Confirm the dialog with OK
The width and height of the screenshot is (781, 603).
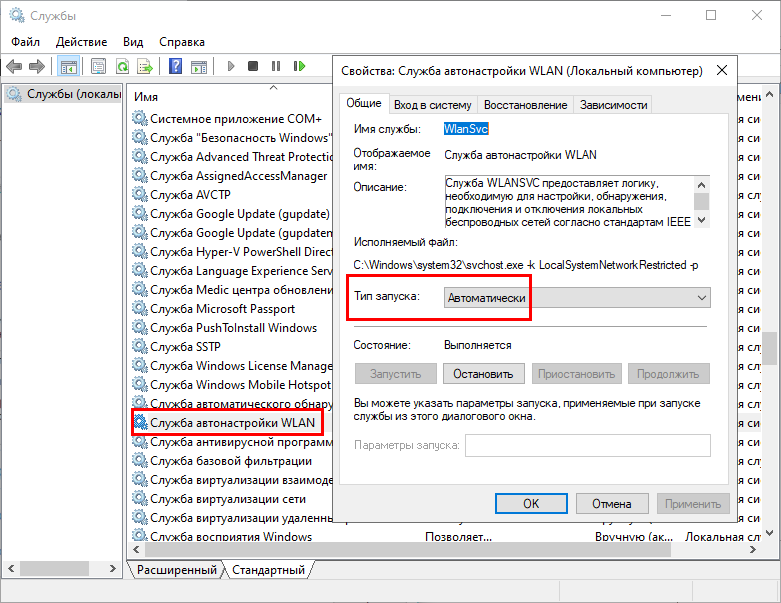tap(531, 504)
